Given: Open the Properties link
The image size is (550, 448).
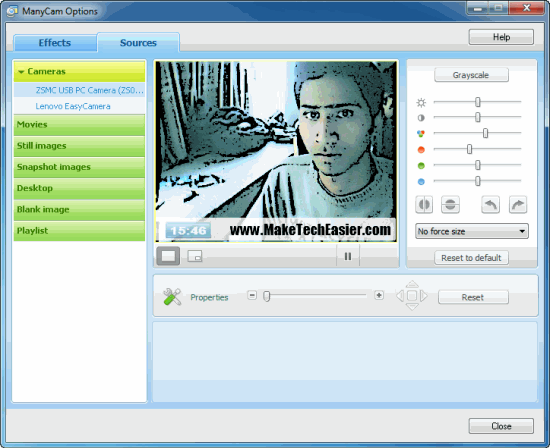Looking at the screenshot, I should tap(209, 297).
